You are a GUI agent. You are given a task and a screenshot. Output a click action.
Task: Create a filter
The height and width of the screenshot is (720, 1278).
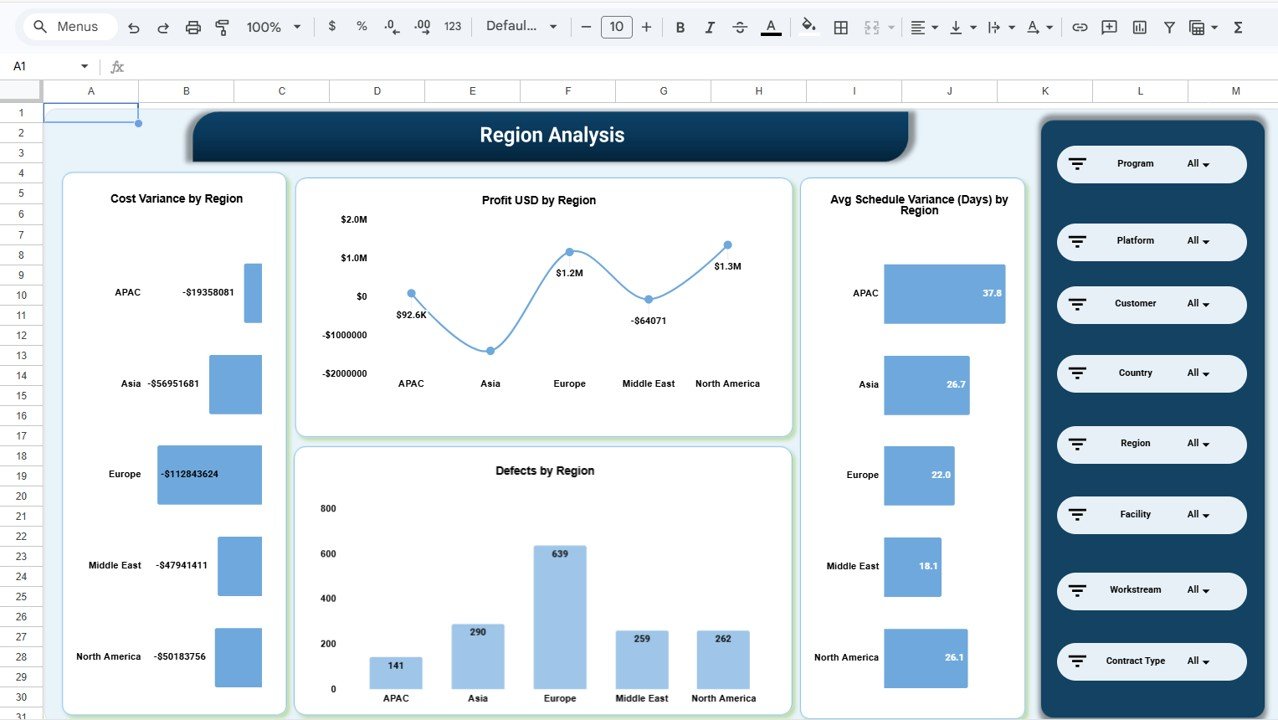1168,27
